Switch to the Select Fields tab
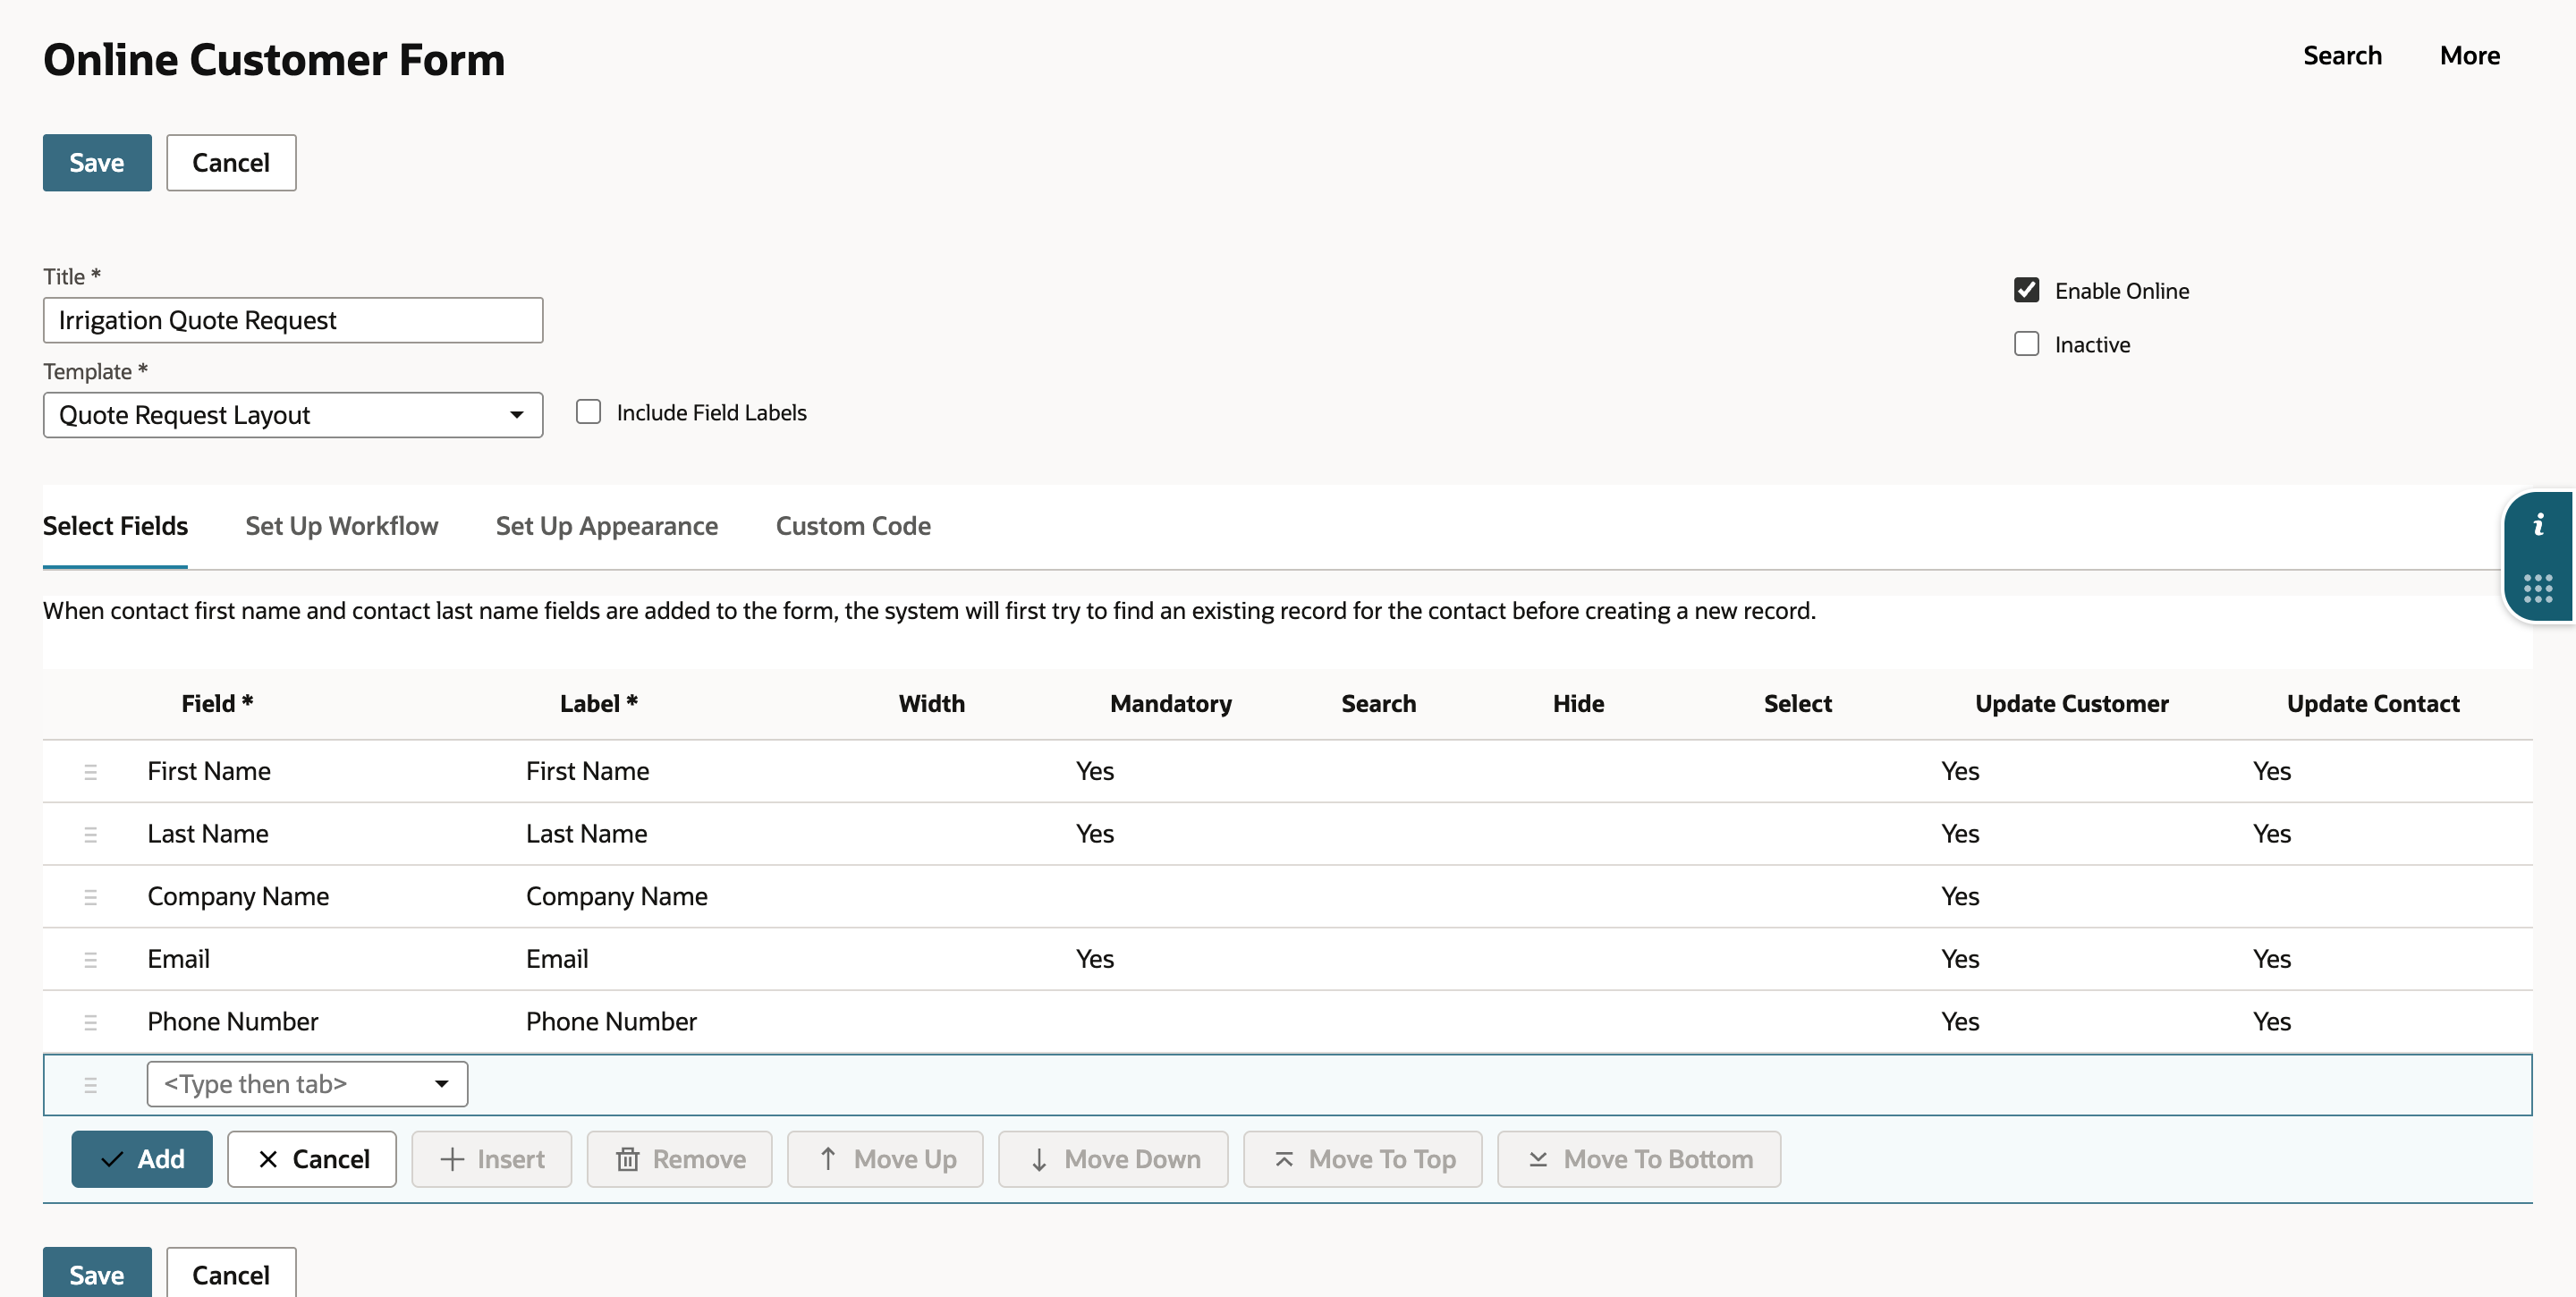This screenshot has width=2576, height=1297. (x=115, y=526)
